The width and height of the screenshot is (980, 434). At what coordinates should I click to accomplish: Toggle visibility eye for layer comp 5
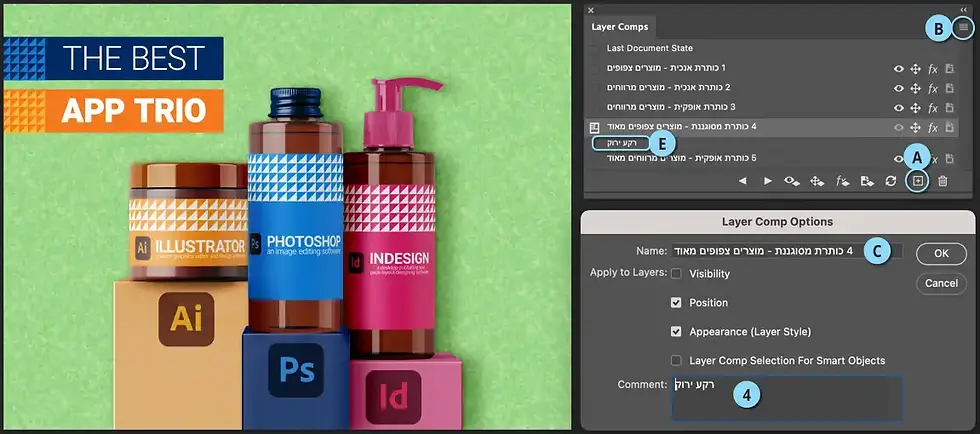click(x=899, y=159)
